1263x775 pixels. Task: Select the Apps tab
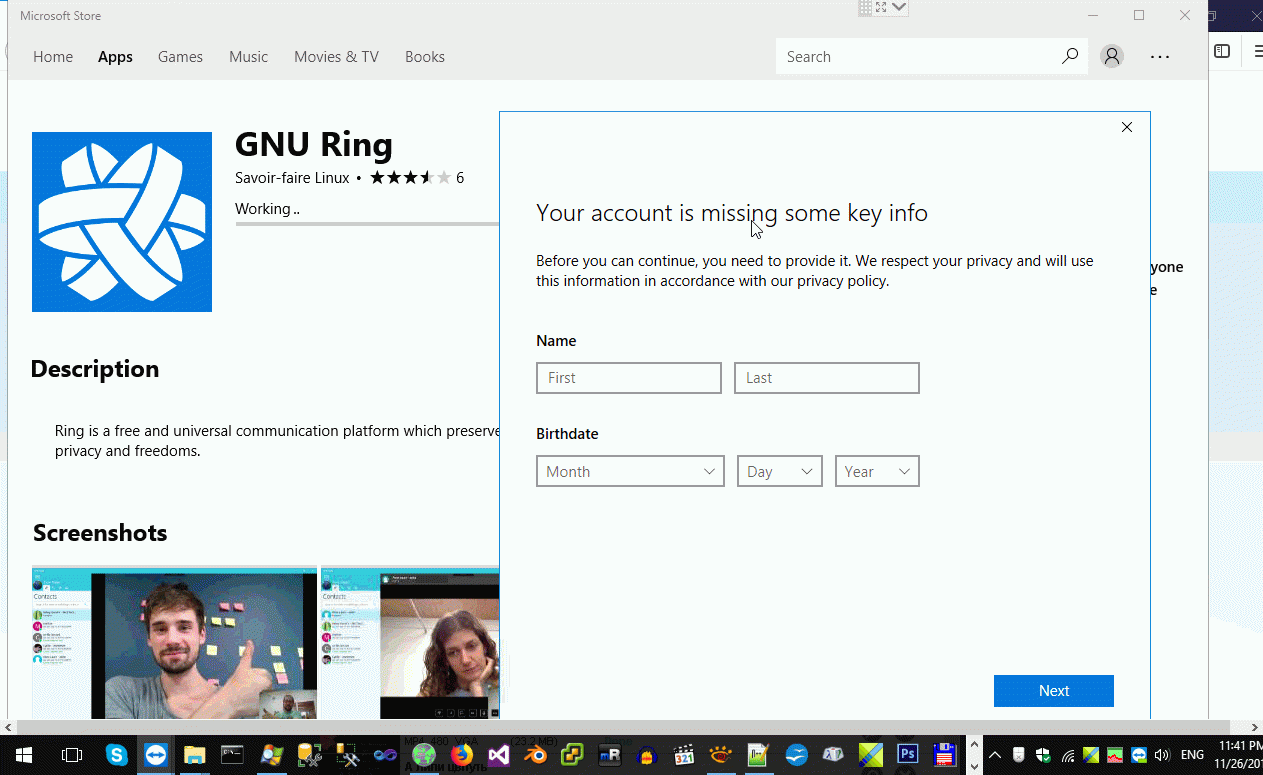(x=115, y=57)
